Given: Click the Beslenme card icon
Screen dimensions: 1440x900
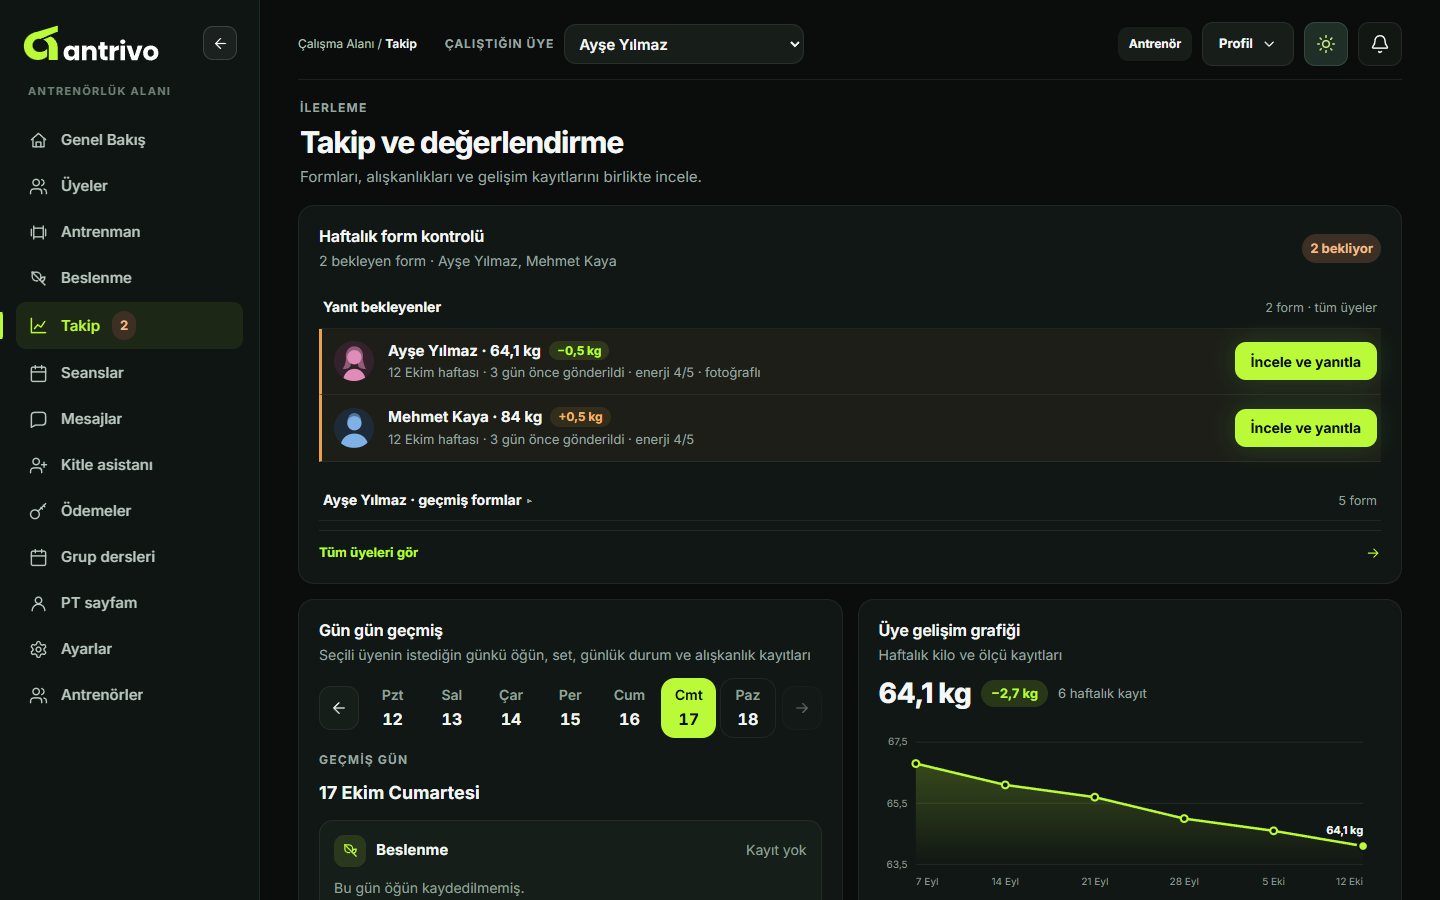Looking at the screenshot, I should point(350,851).
